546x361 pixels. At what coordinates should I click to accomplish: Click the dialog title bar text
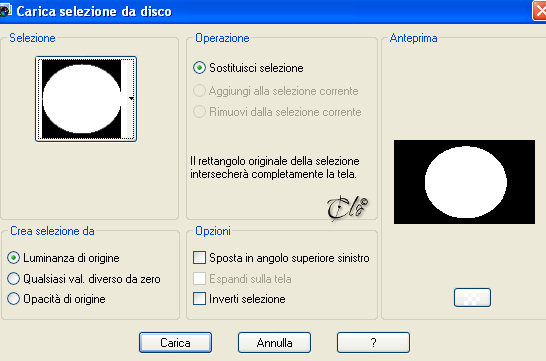coord(94,11)
